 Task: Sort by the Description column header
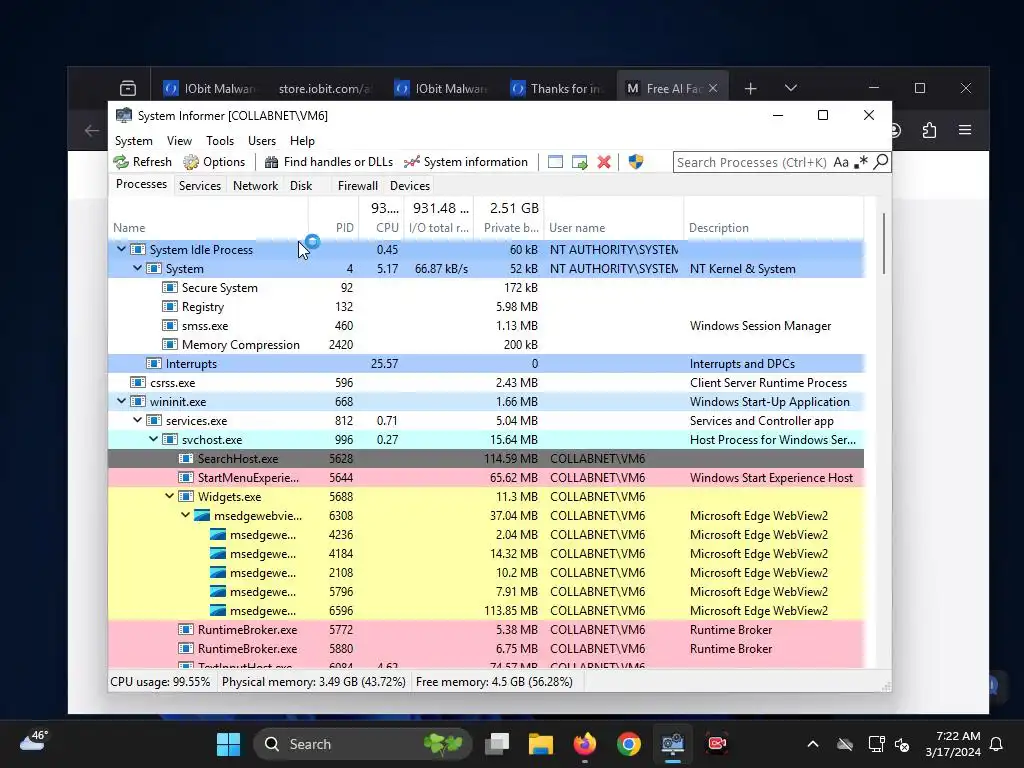(774, 228)
